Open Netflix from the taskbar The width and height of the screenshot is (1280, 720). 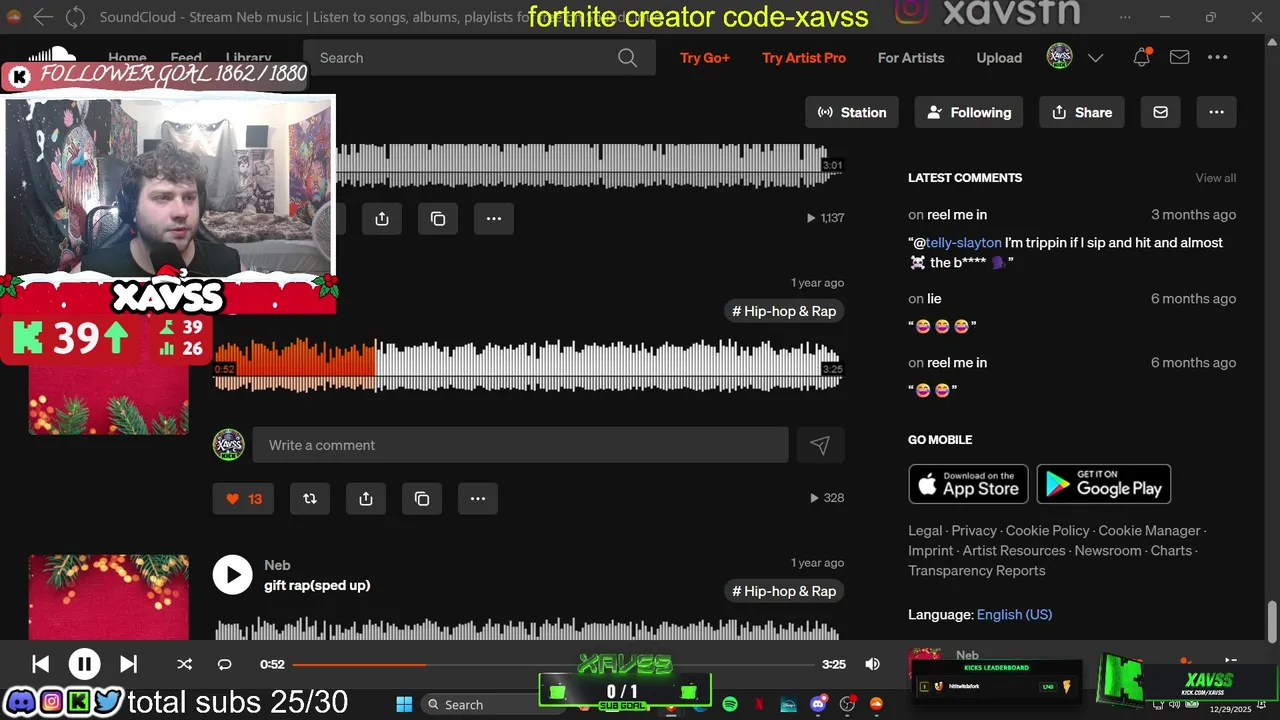click(760, 705)
